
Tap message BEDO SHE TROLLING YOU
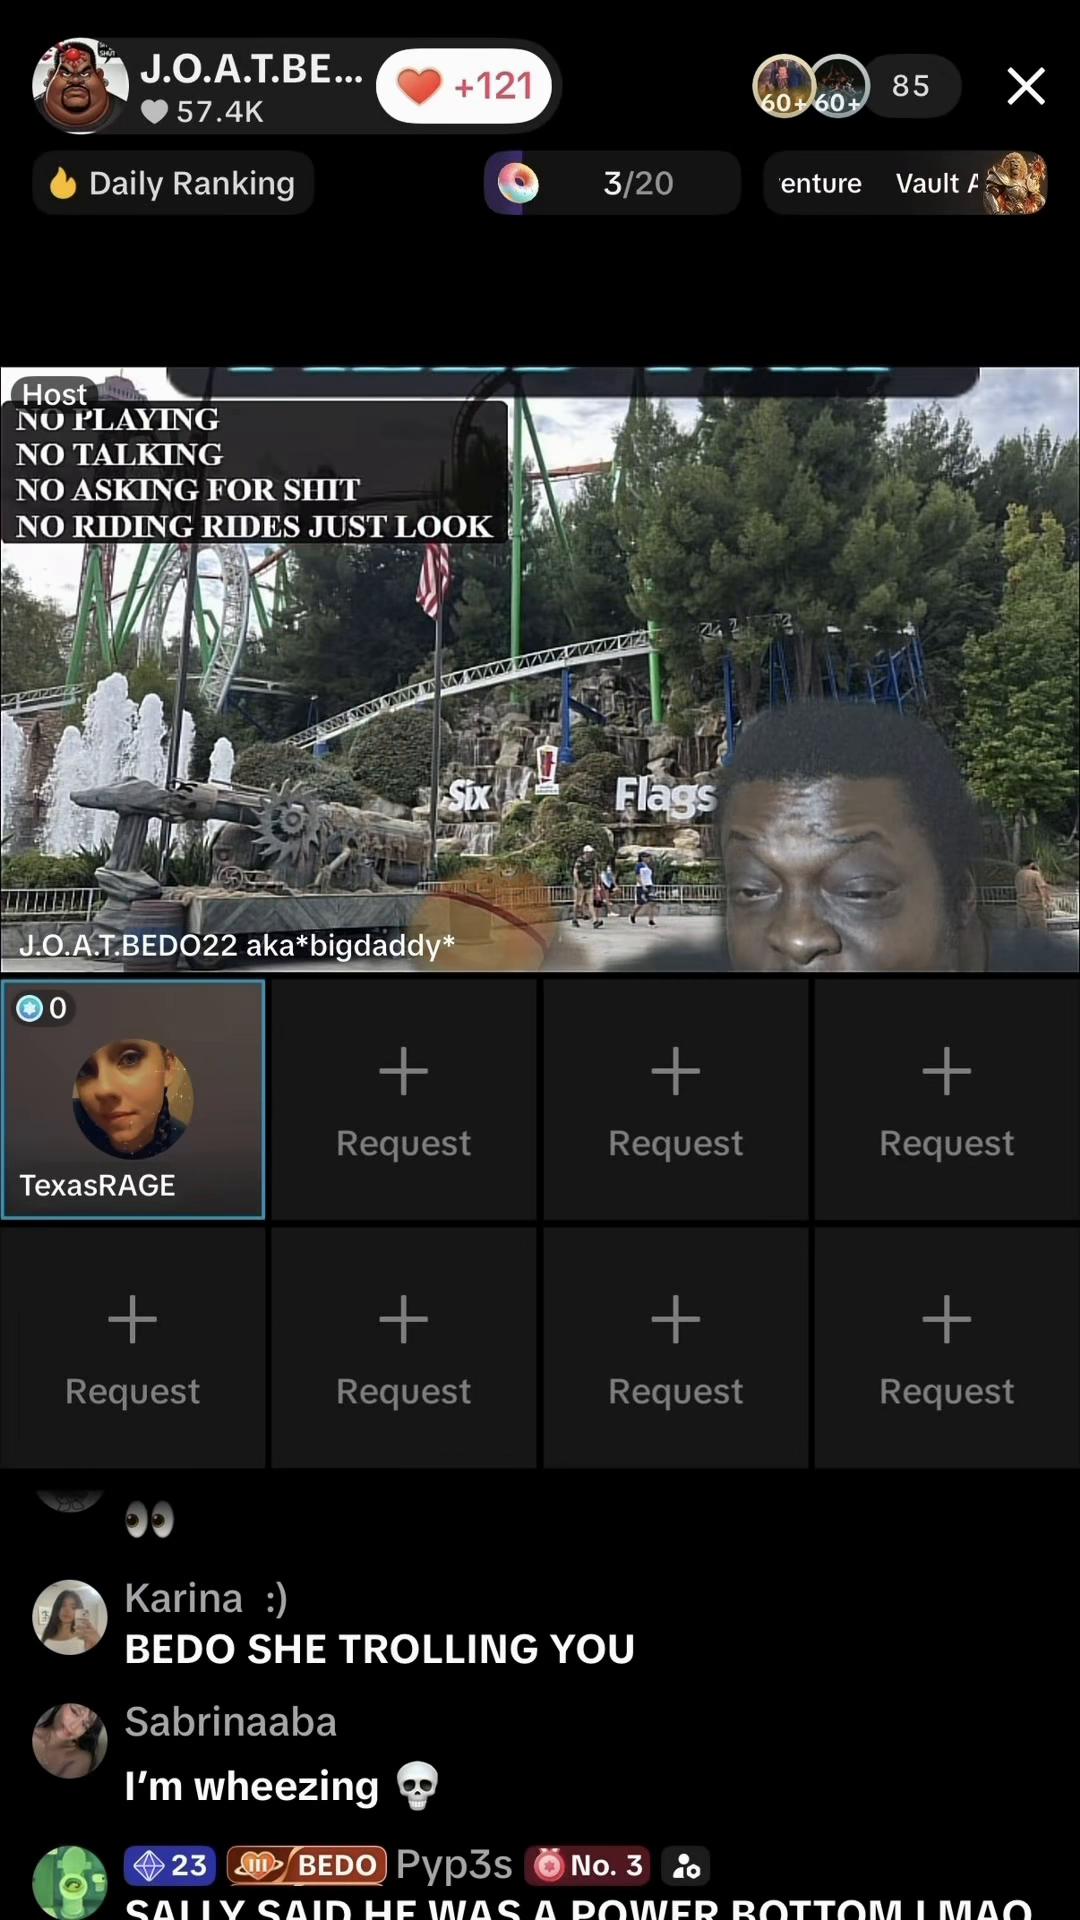pos(380,1649)
